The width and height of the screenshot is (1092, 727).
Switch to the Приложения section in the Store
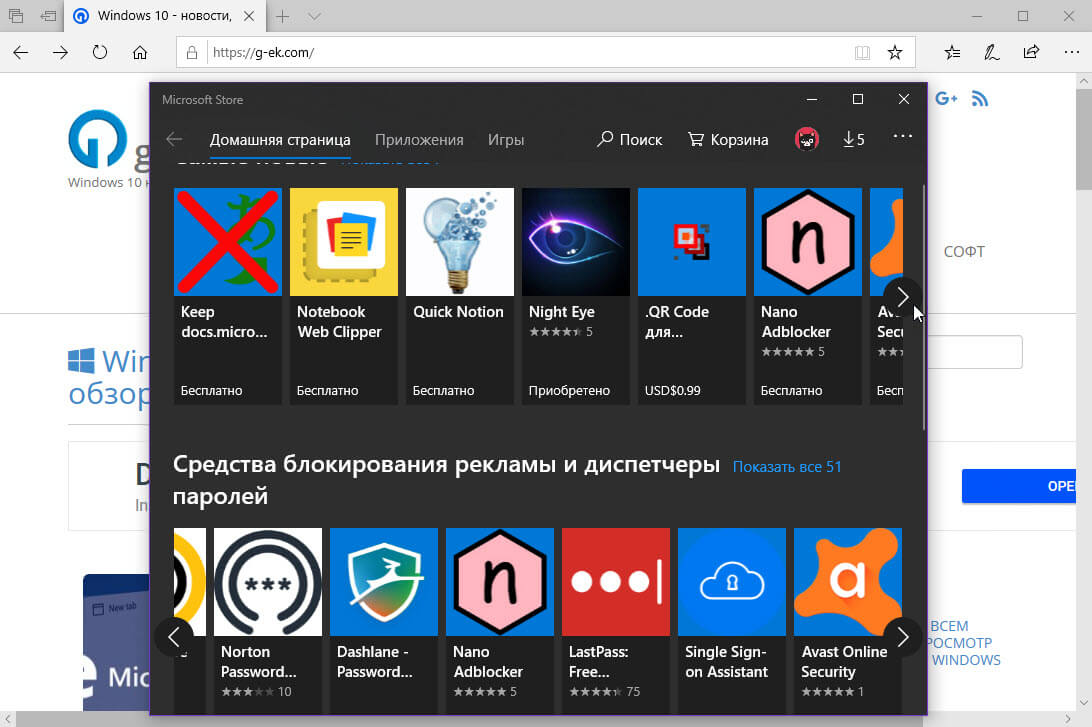419,139
